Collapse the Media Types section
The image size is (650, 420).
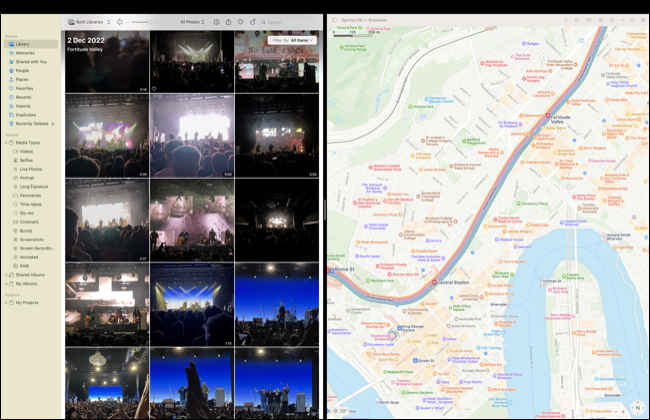pyautogui.click(x=7, y=142)
